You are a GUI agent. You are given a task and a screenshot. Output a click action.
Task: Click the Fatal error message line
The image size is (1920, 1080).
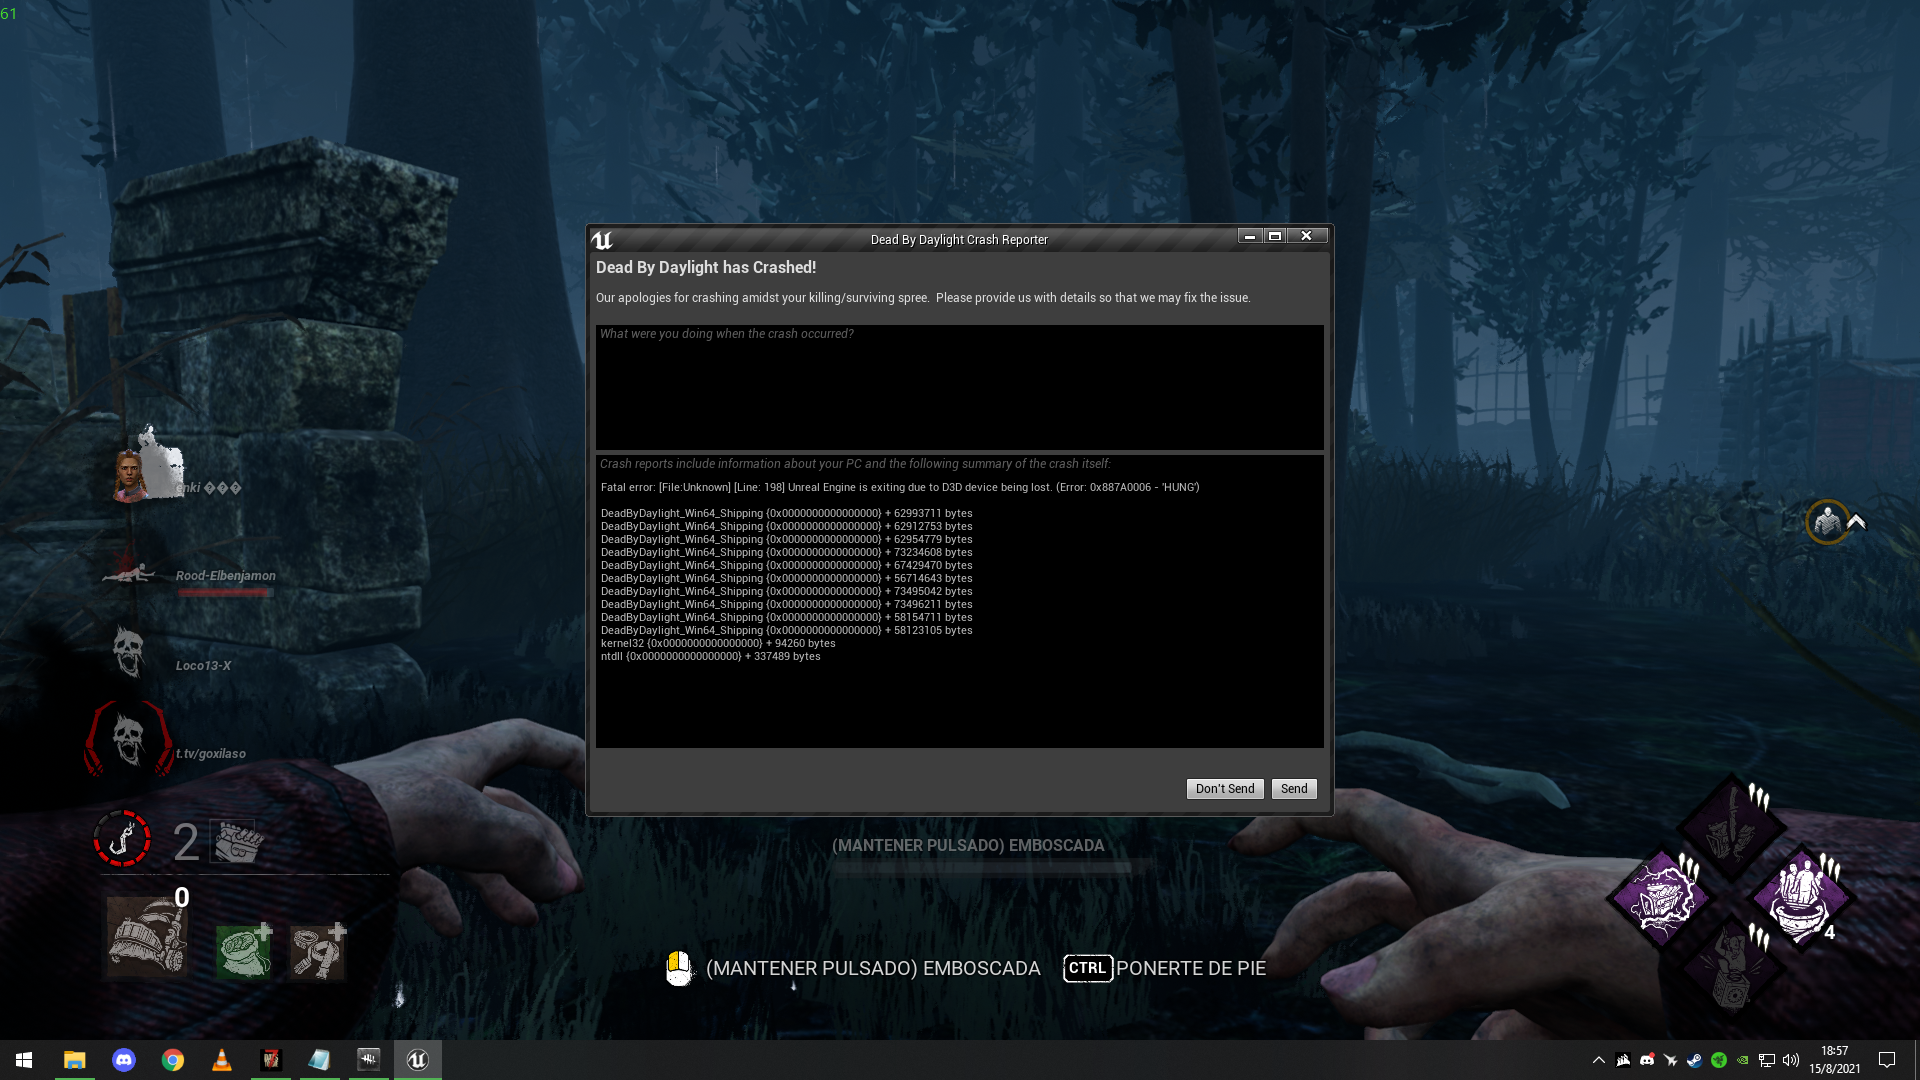899,487
